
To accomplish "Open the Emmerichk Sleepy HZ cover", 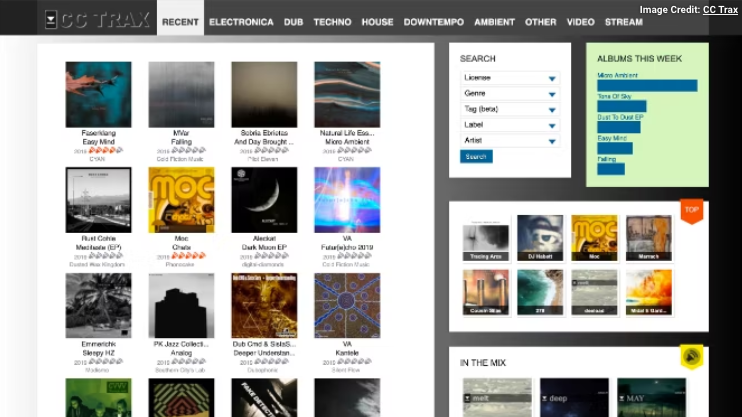I will pos(98,306).
